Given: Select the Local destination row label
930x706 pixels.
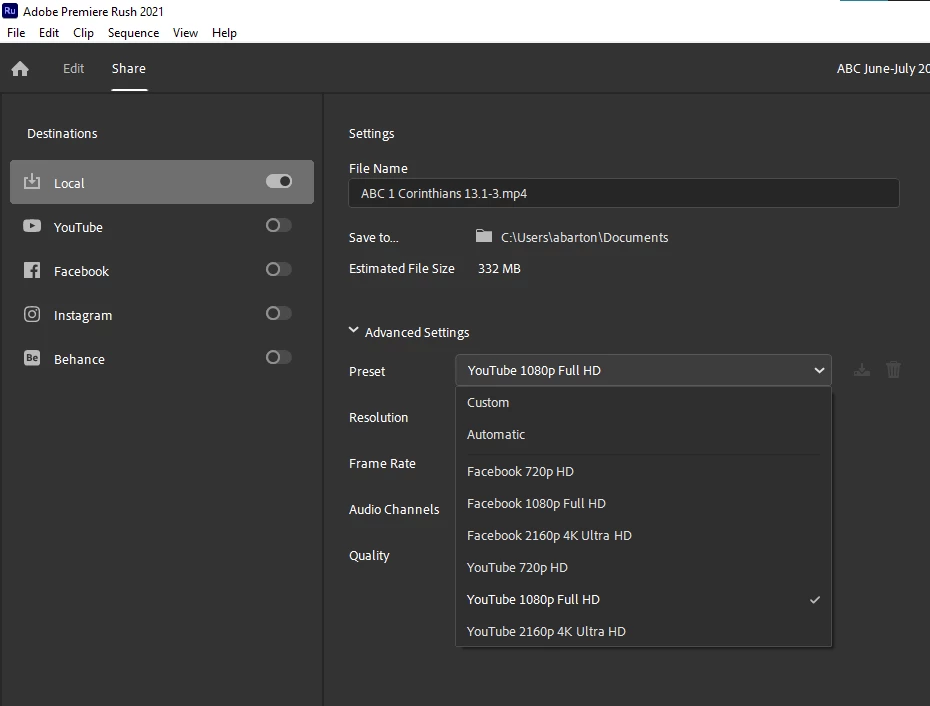Looking at the screenshot, I should point(69,183).
